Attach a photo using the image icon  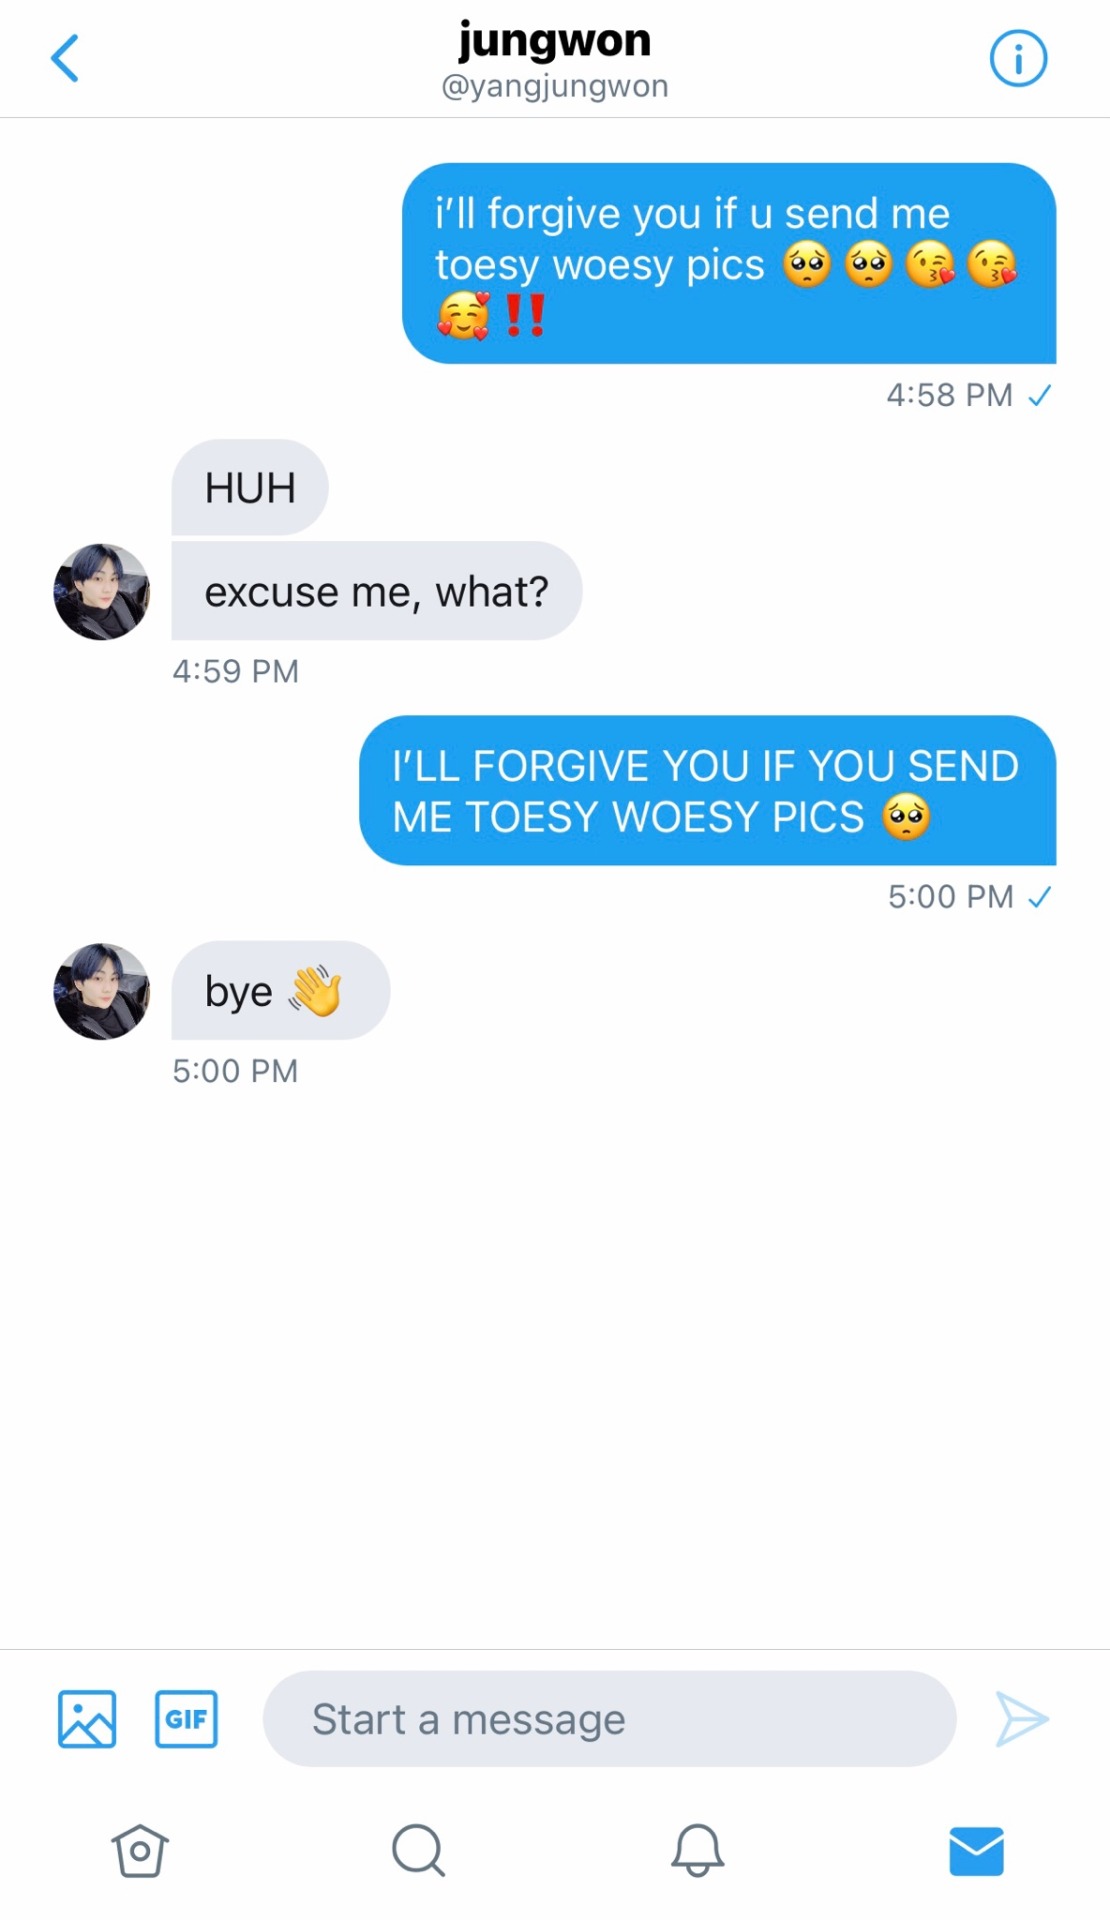coord(87,1719)
